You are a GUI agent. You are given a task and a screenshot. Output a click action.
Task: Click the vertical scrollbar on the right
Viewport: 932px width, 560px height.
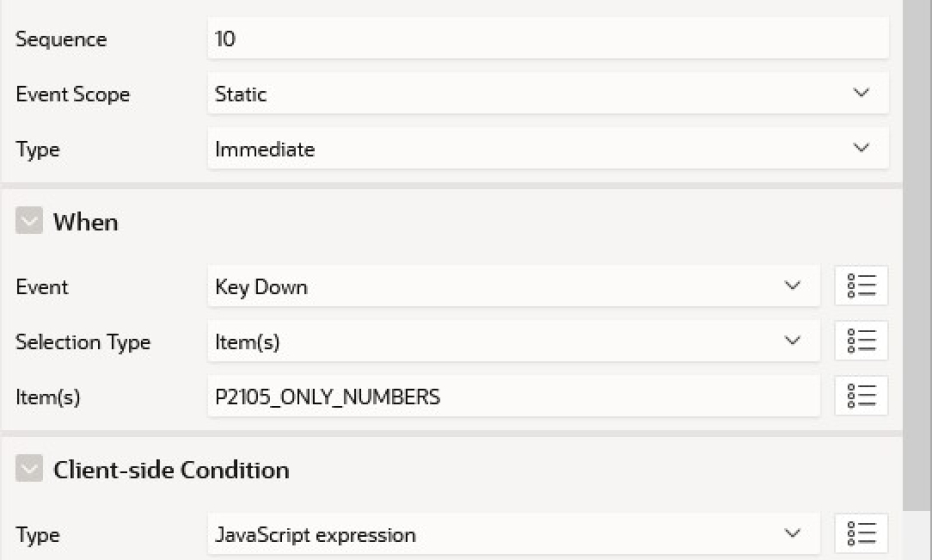click(x=917, y=250)
